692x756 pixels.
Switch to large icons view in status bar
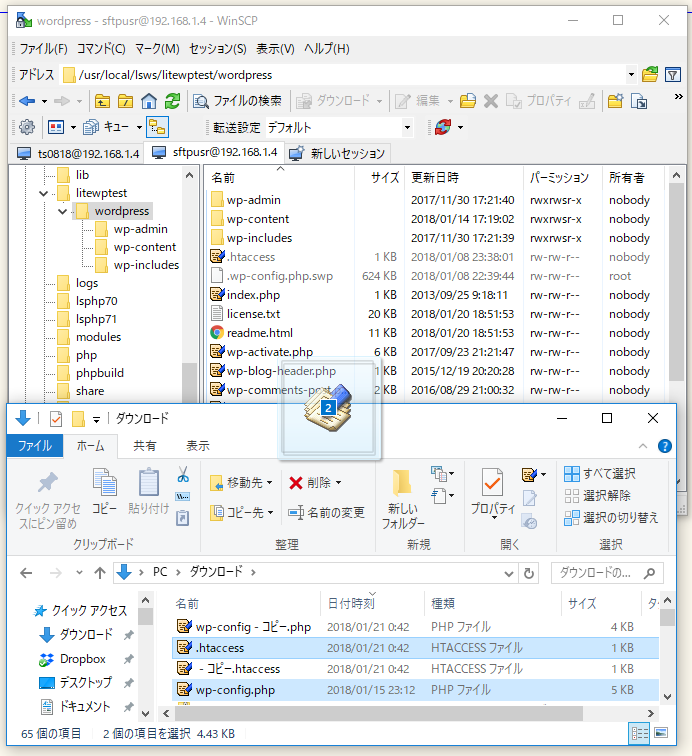pyautogui.click(x=661, y=733)
